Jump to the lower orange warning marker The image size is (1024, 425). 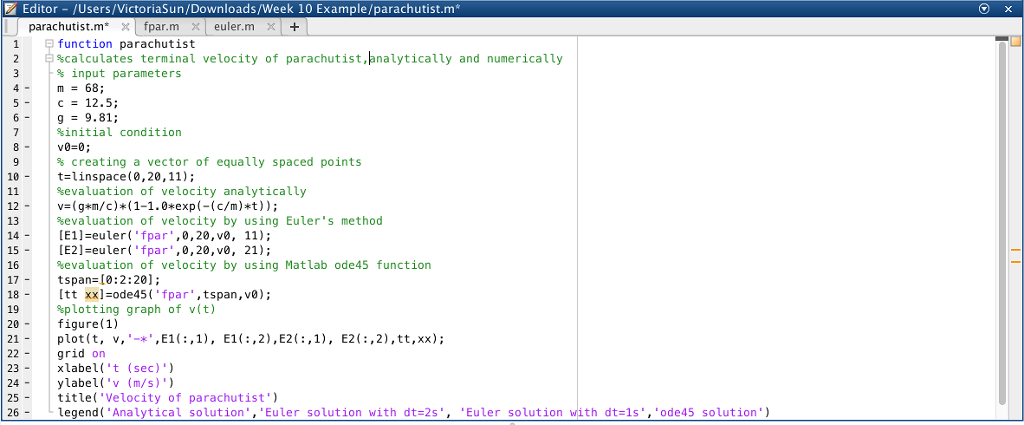(1016, 261)
